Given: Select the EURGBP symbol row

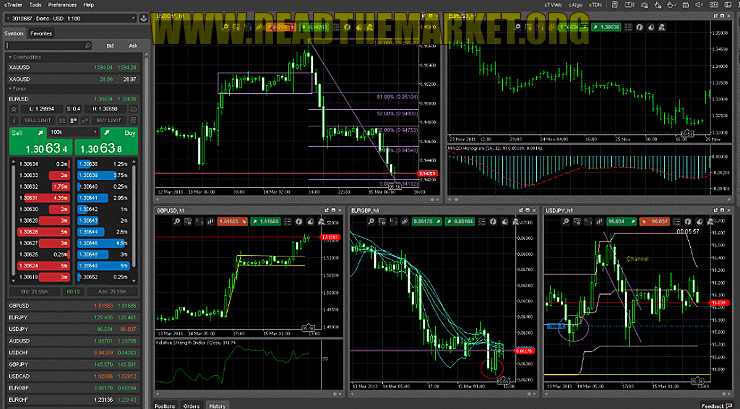Looking at the screenshot, I should 73,388.
